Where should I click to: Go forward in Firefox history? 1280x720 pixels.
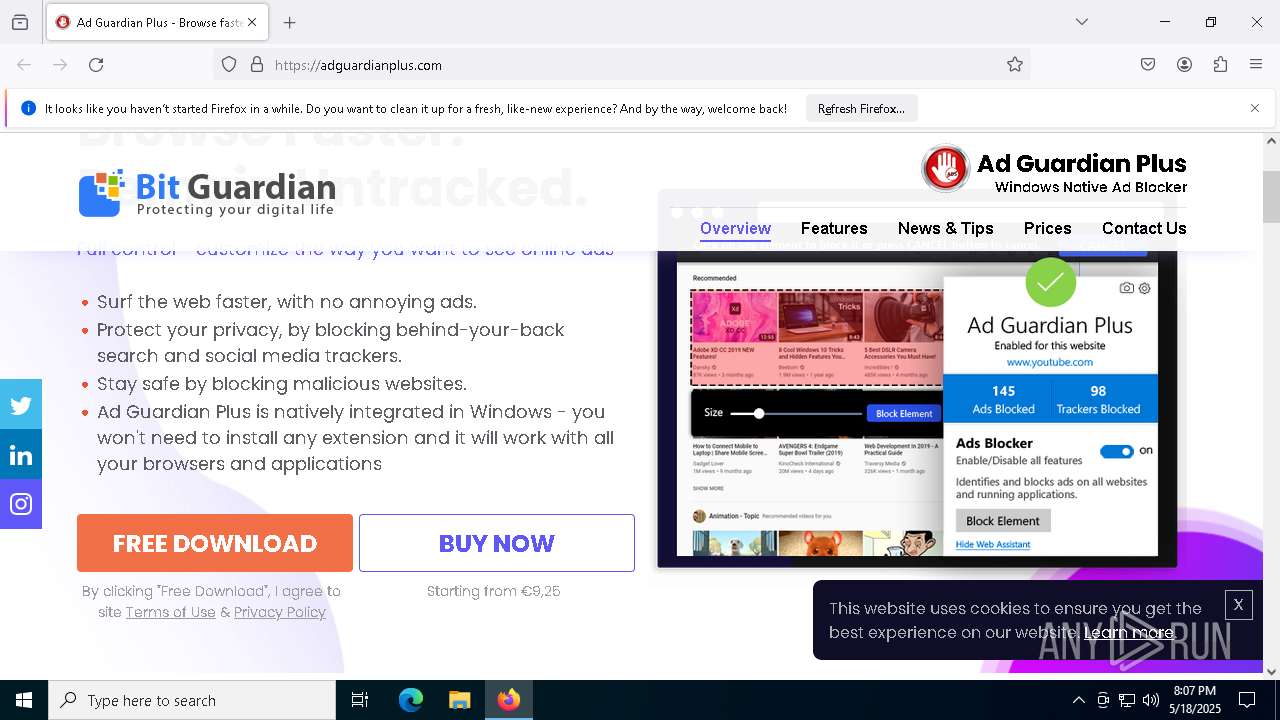(x=60, y=65)
